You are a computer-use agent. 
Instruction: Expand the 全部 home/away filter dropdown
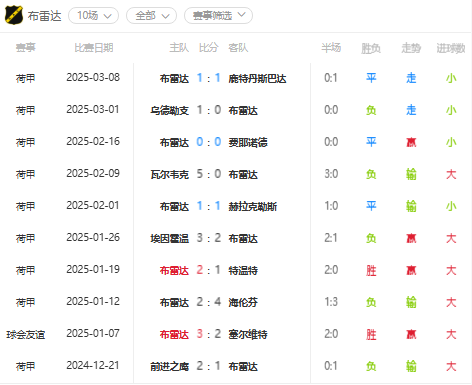pos(152,16)
